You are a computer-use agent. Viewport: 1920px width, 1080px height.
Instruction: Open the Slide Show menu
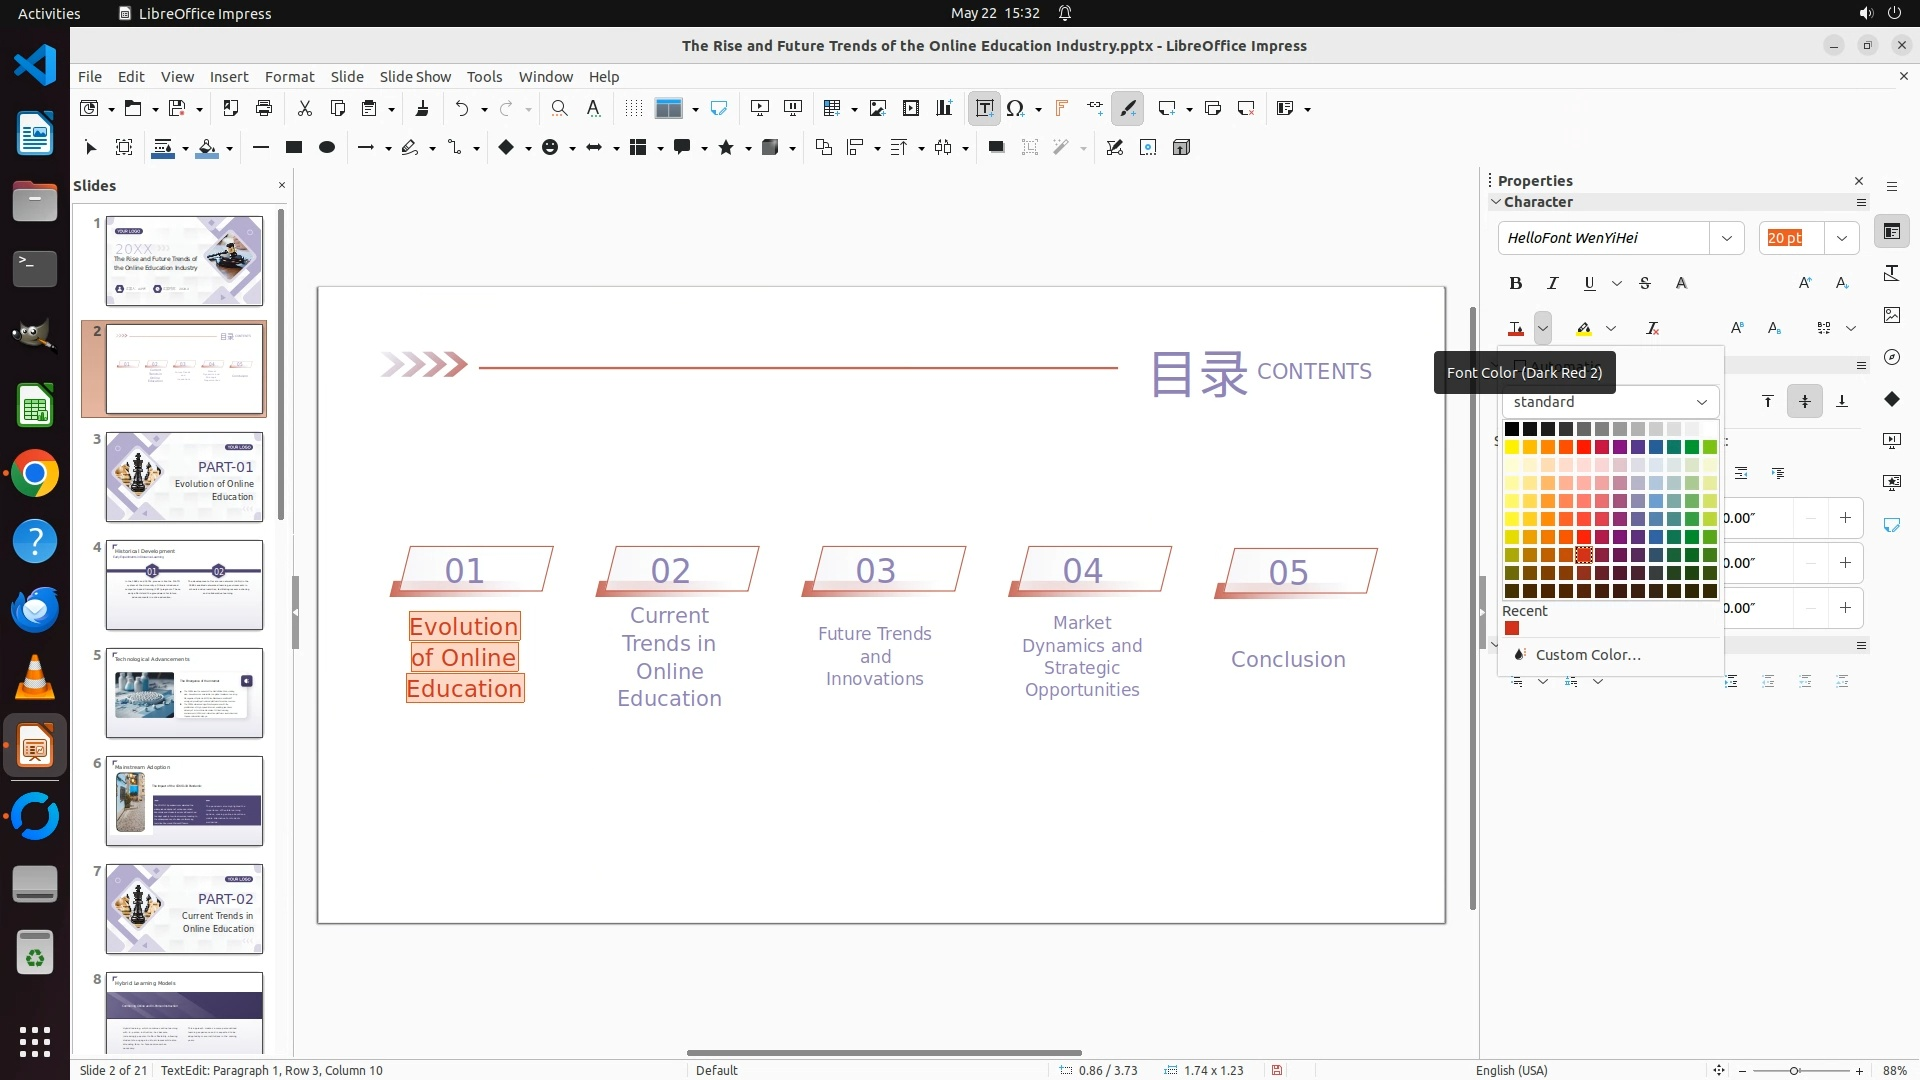(414, 77)
